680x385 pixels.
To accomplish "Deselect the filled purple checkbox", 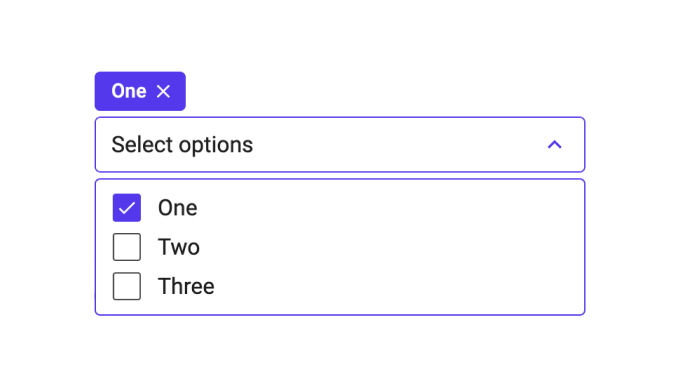I will (127, 208).
